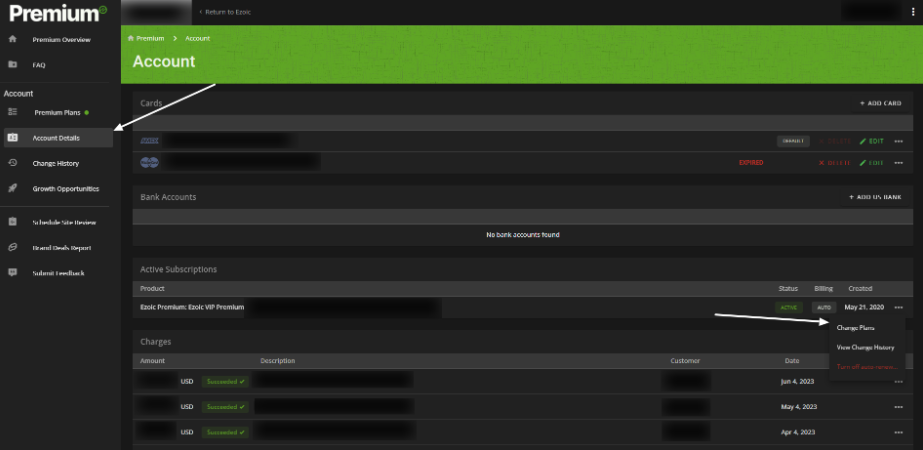This screenshot has height=450, width=923.
Task: Click the Premium Overview home icon
Action: (12, 39)
